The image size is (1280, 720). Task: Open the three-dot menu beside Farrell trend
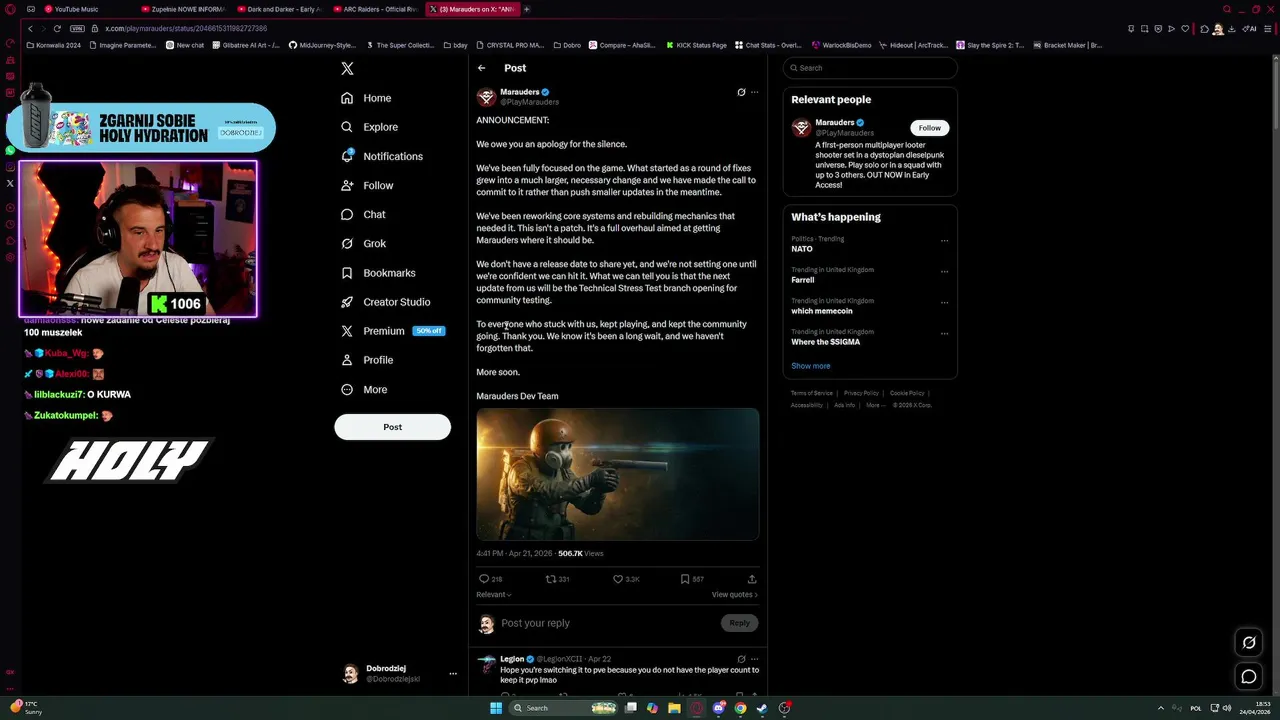coord(944,271)
